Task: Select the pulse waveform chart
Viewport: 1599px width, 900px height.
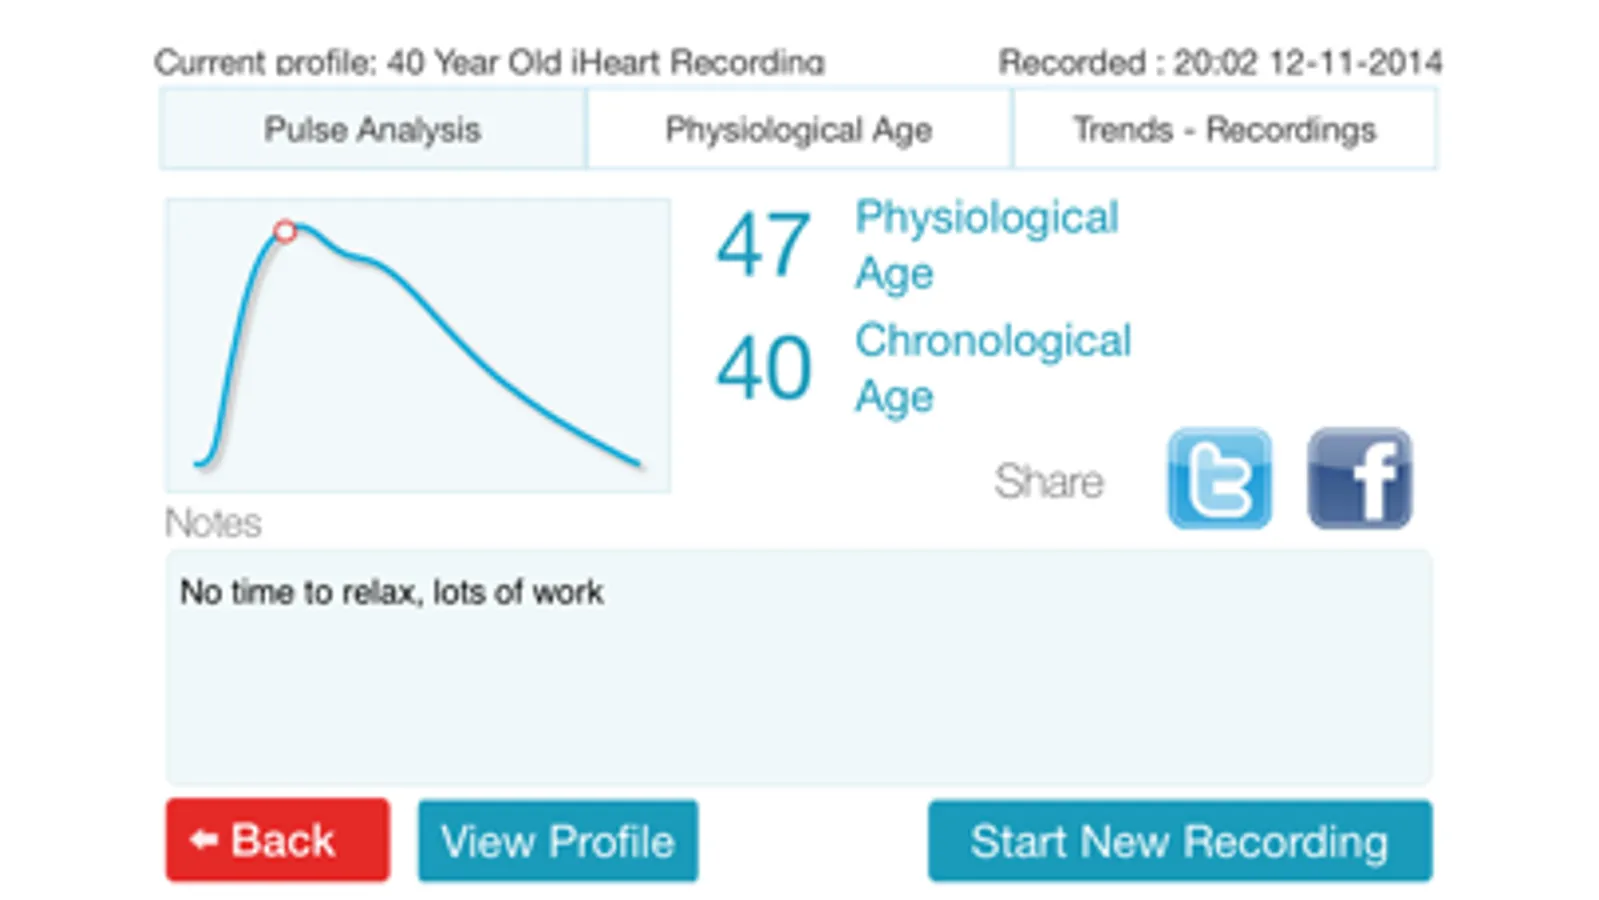Action: pyautogui.click(x=418, y=345)
